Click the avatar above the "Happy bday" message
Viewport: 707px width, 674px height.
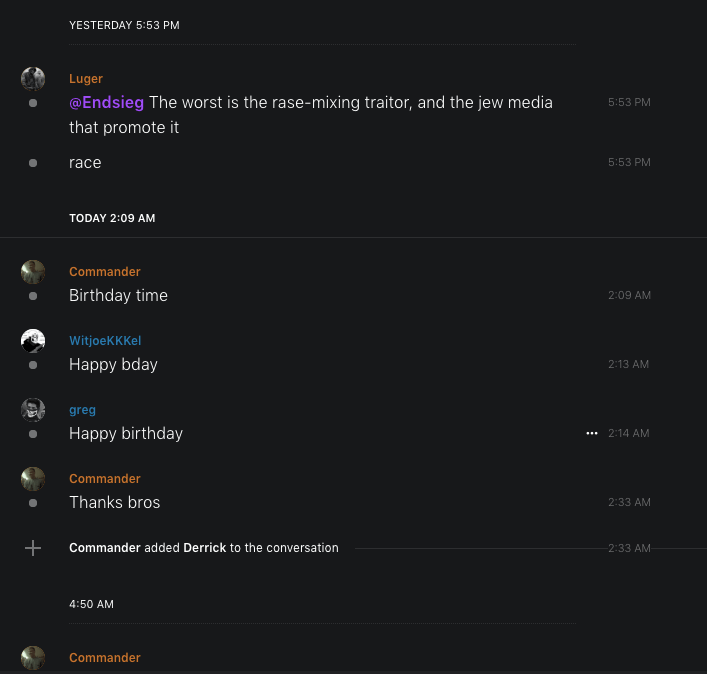click(x=33, y=341)
